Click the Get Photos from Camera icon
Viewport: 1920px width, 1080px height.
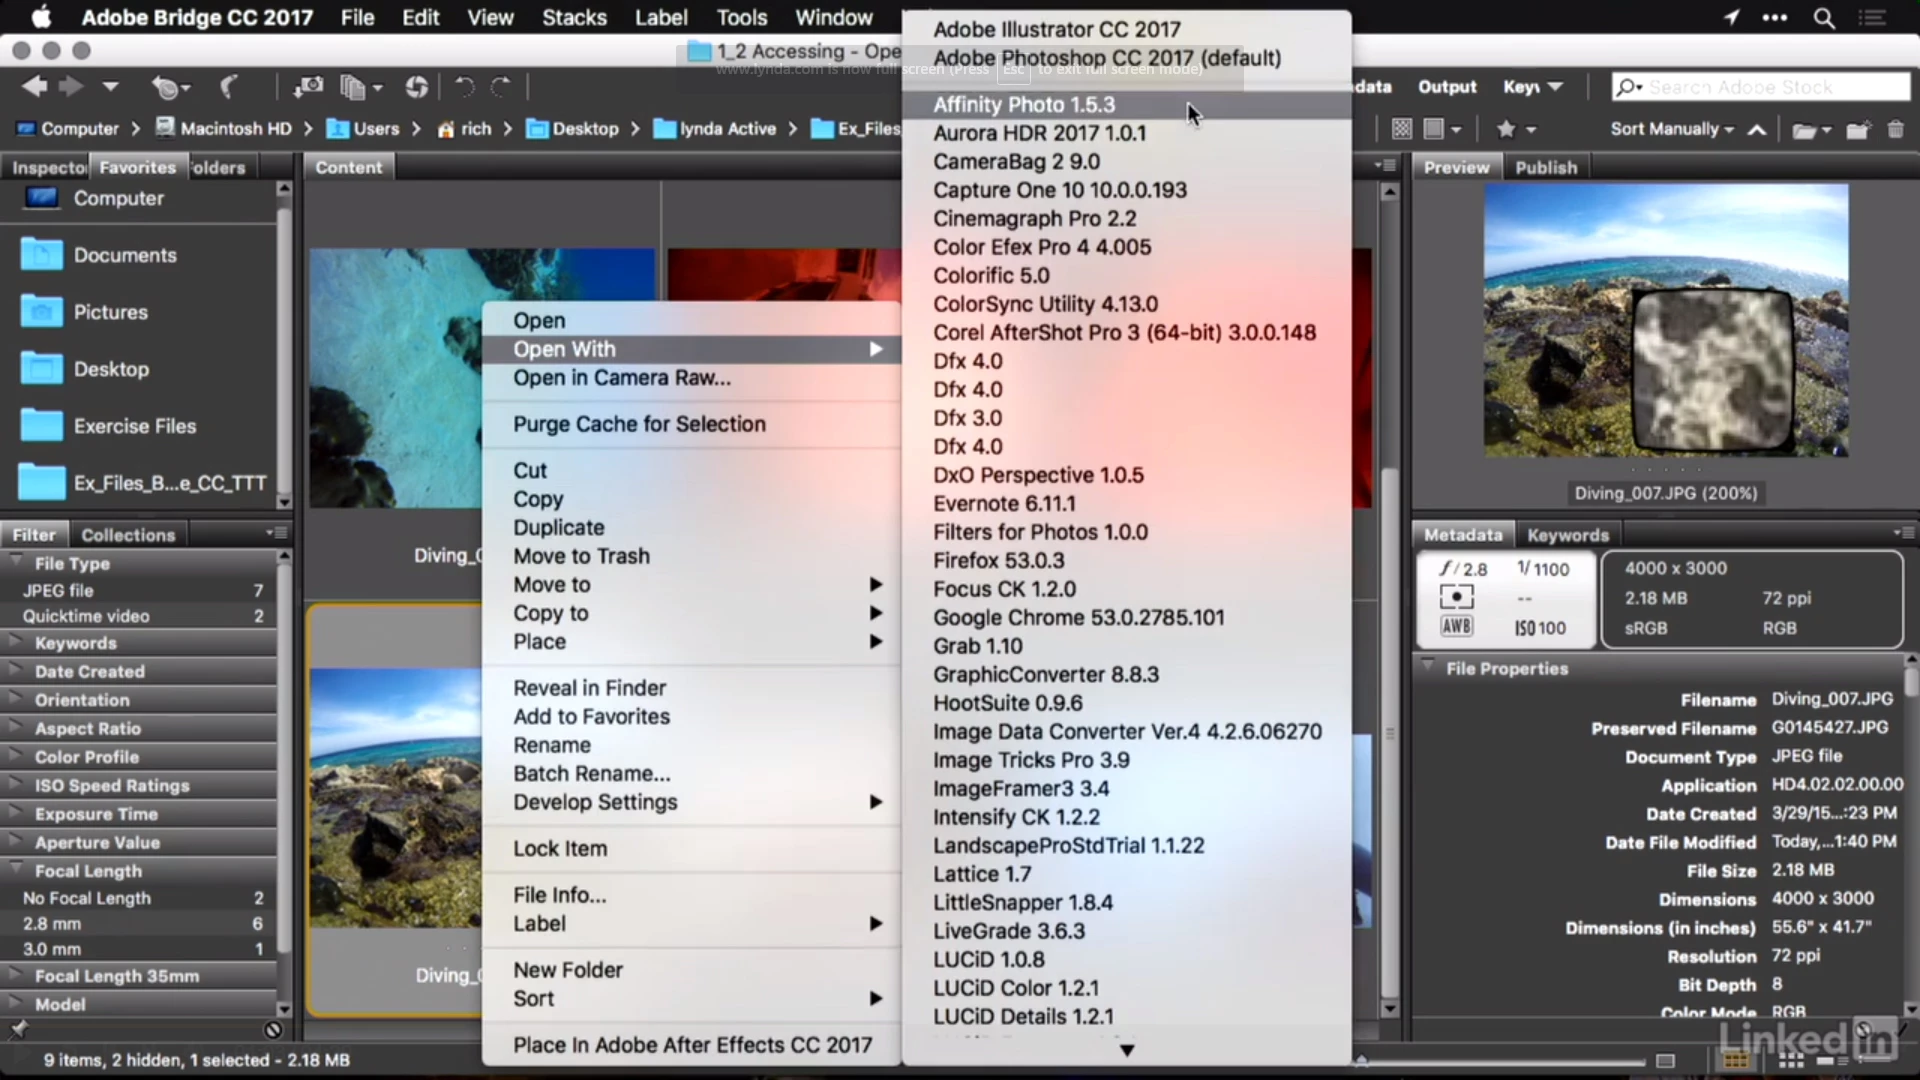307,87
